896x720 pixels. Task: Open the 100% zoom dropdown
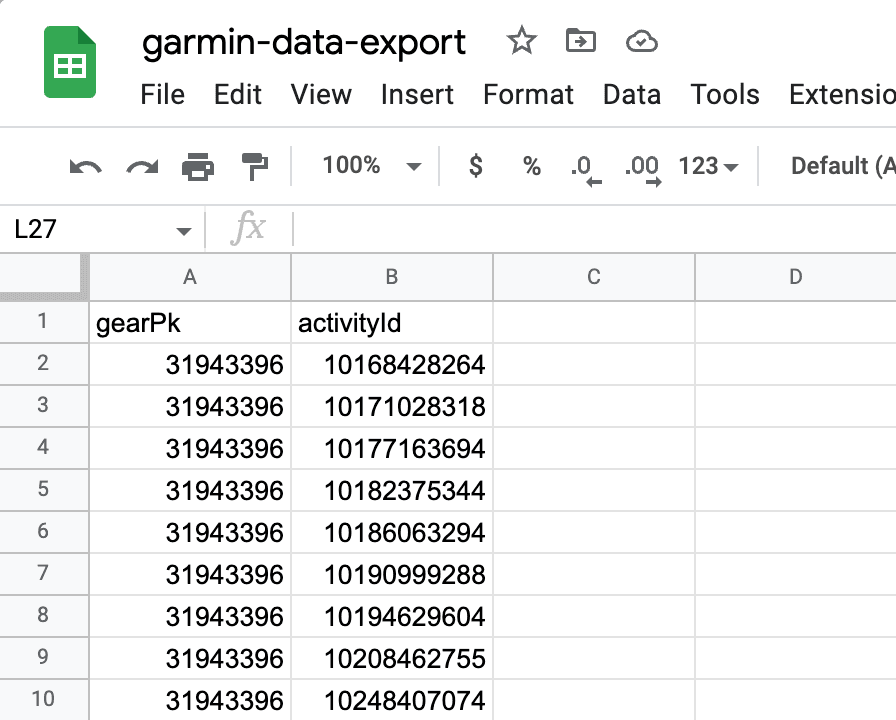pos(370,166)
